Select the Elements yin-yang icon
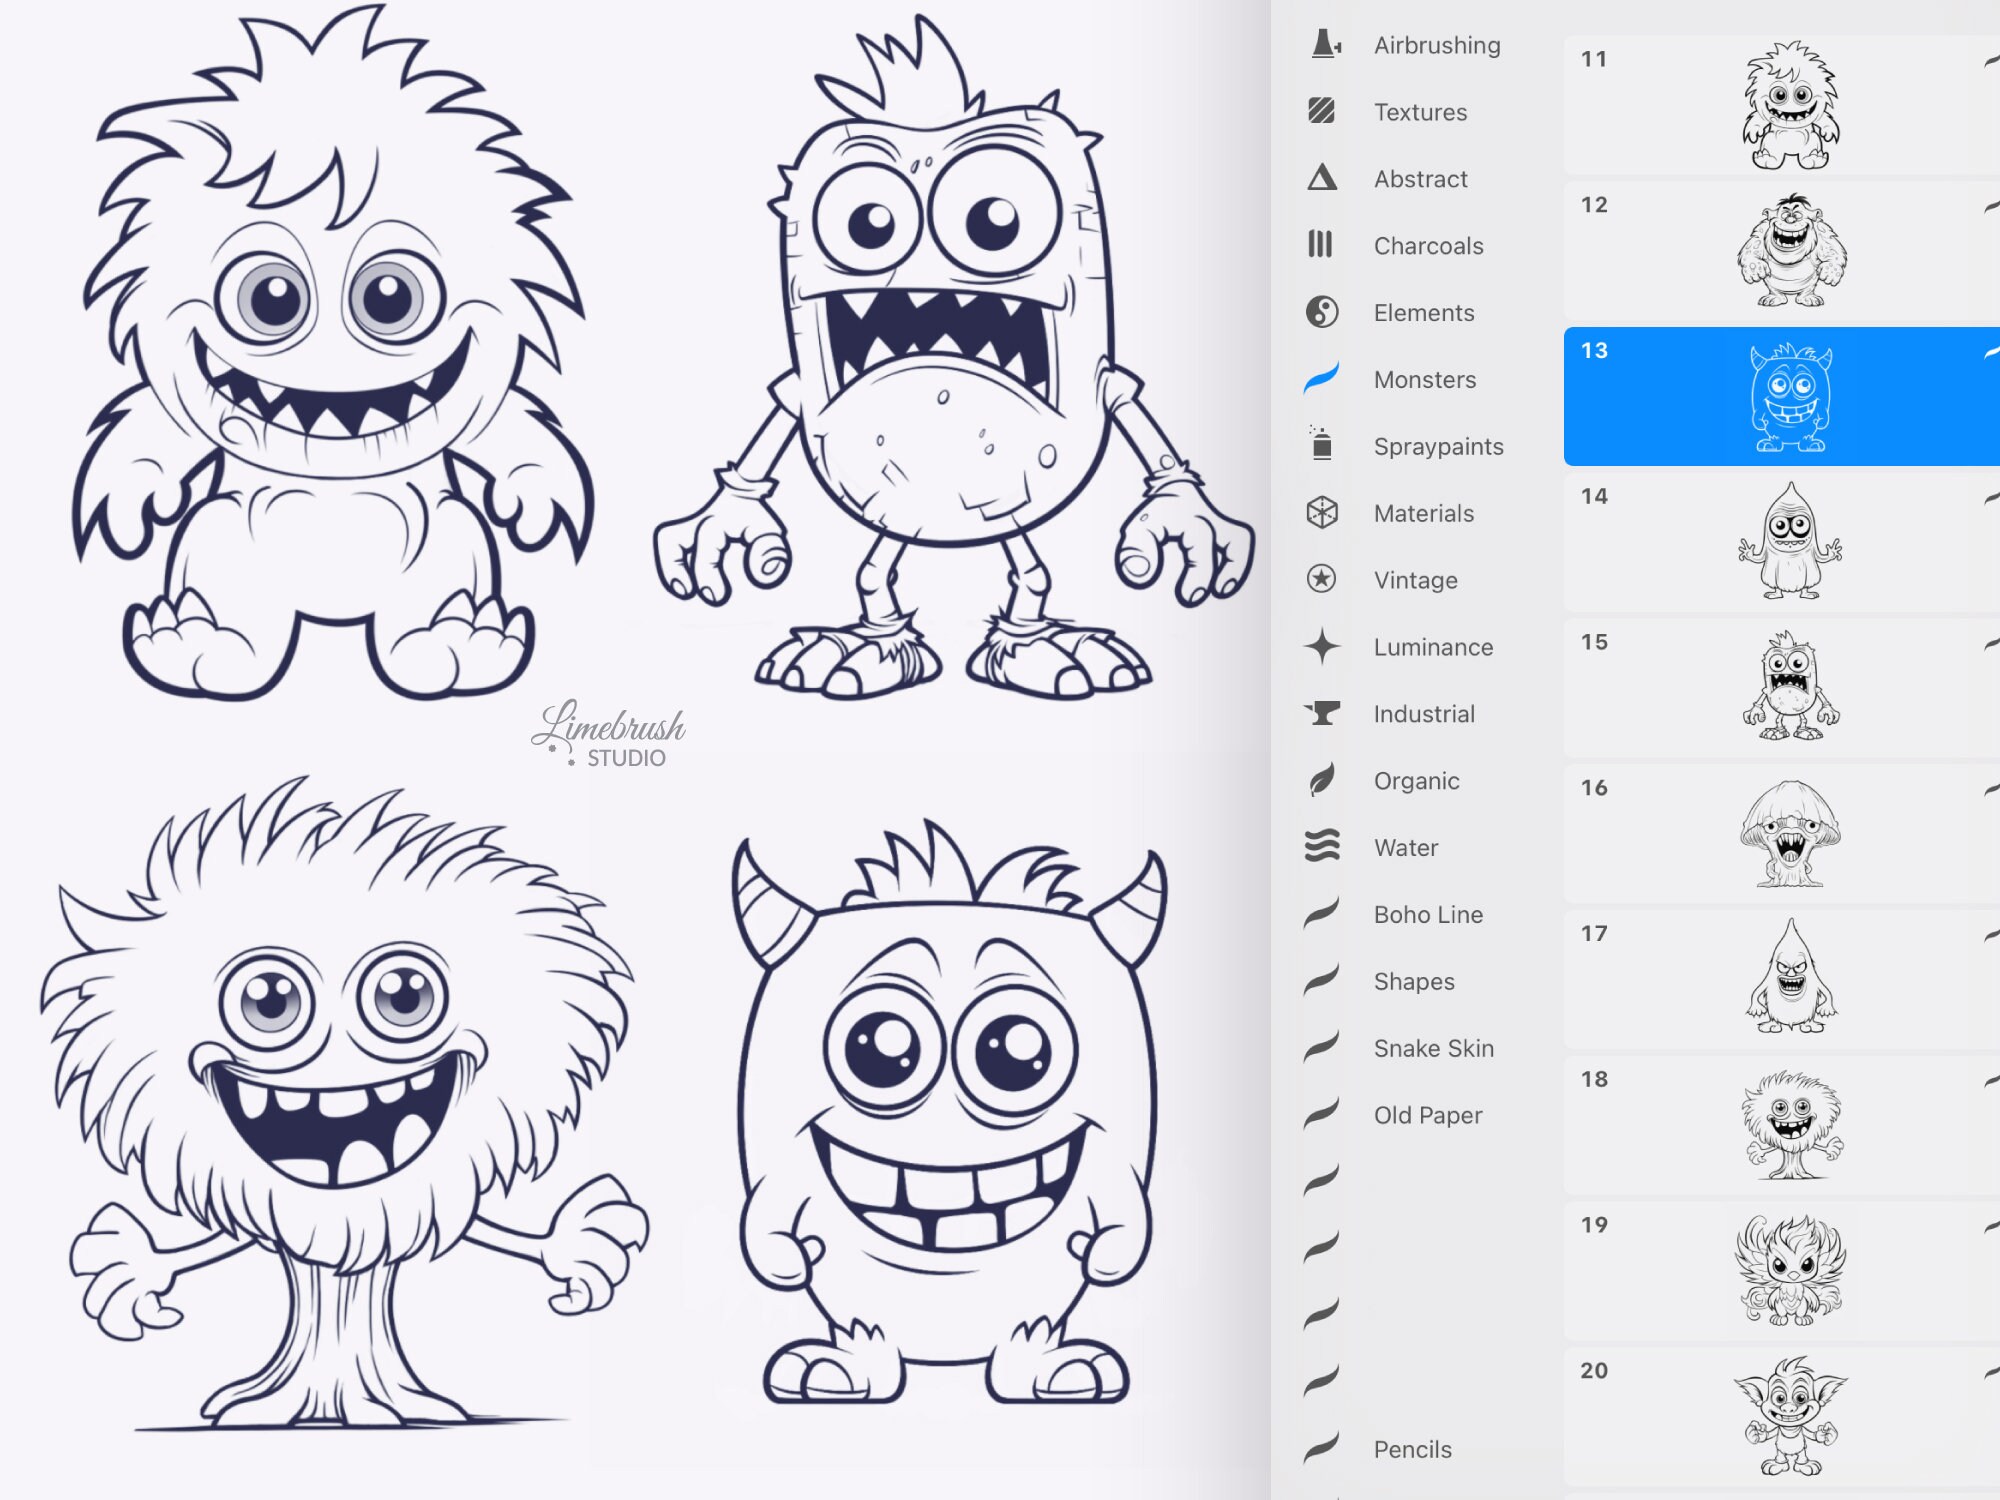The width and height of the screenshot is (2000, 1500). coord(1324,312)
